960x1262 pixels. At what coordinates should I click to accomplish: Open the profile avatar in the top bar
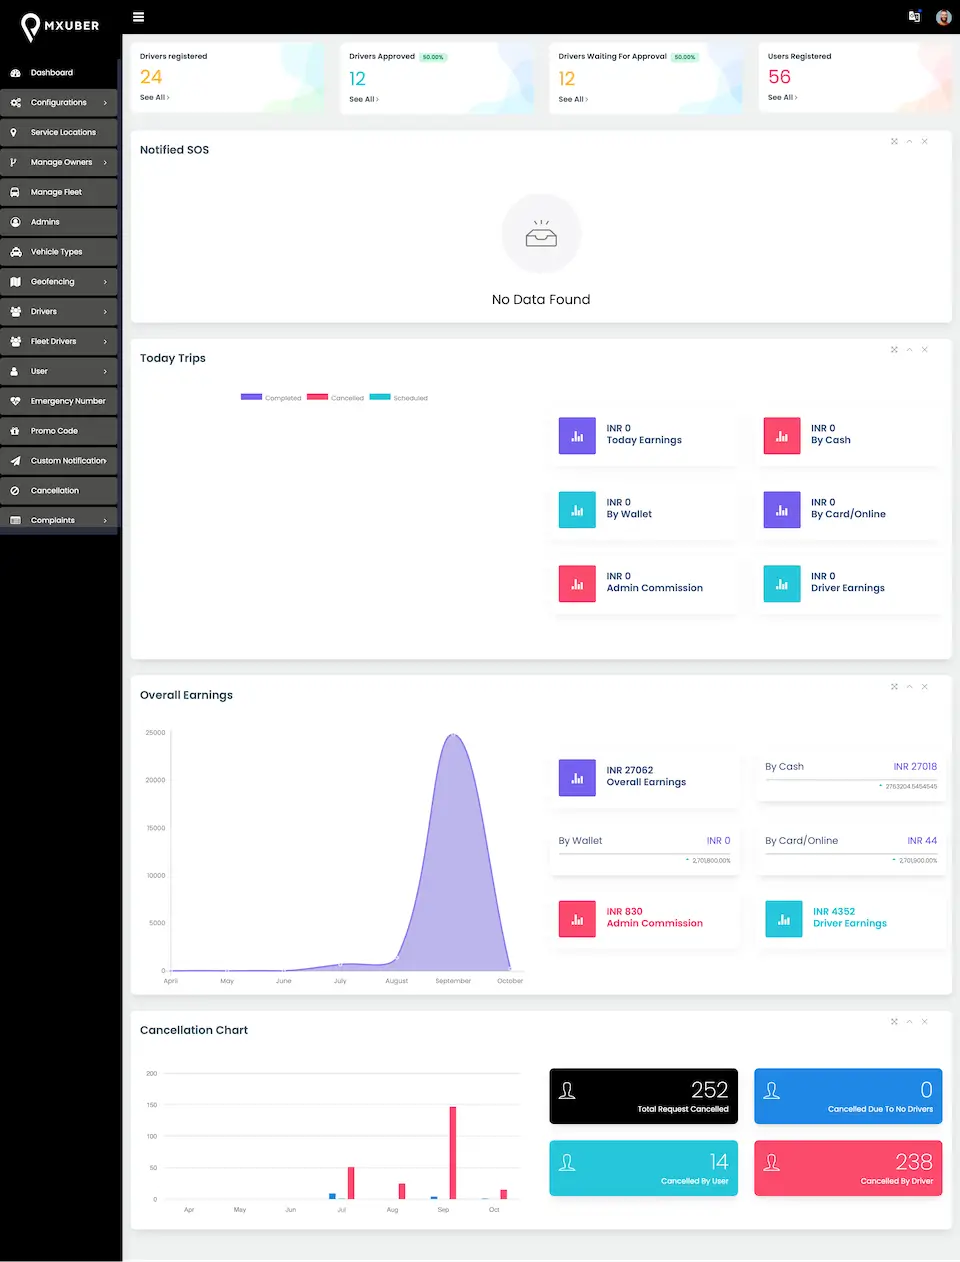pos(942,17)
